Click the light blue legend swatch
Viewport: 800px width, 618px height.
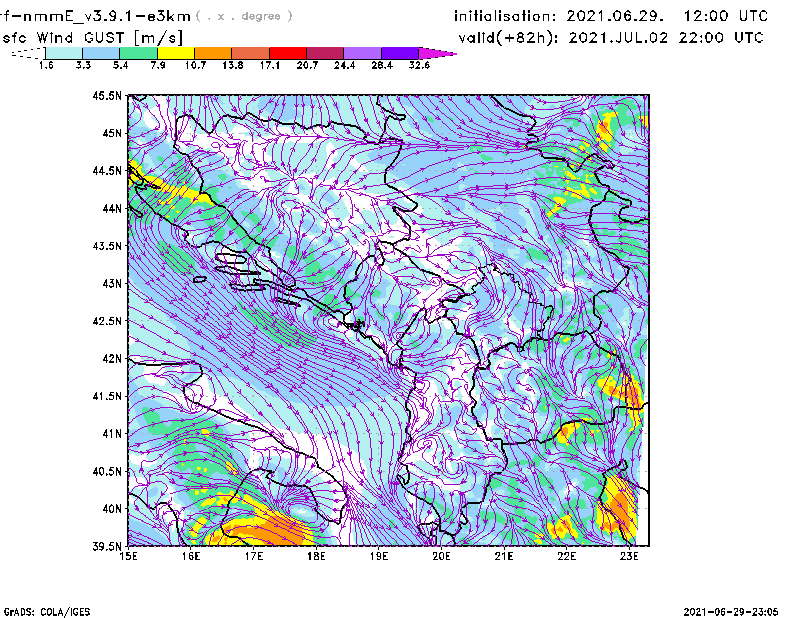tap(101, 53)
